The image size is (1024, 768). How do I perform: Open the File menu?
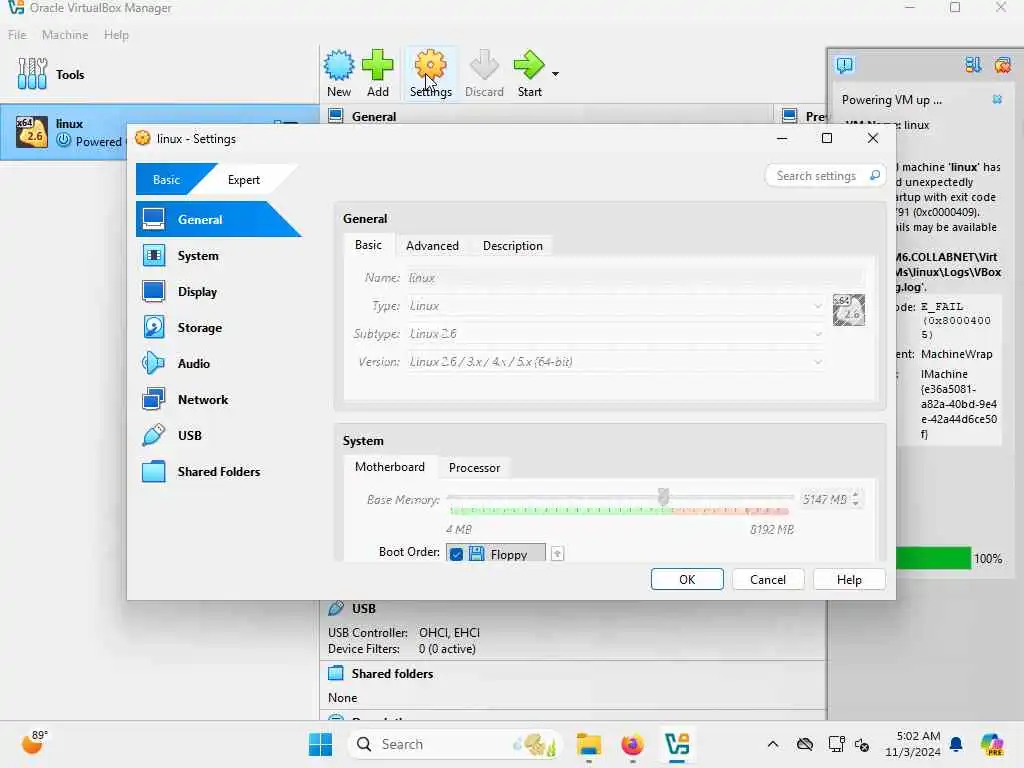point(17,35)
